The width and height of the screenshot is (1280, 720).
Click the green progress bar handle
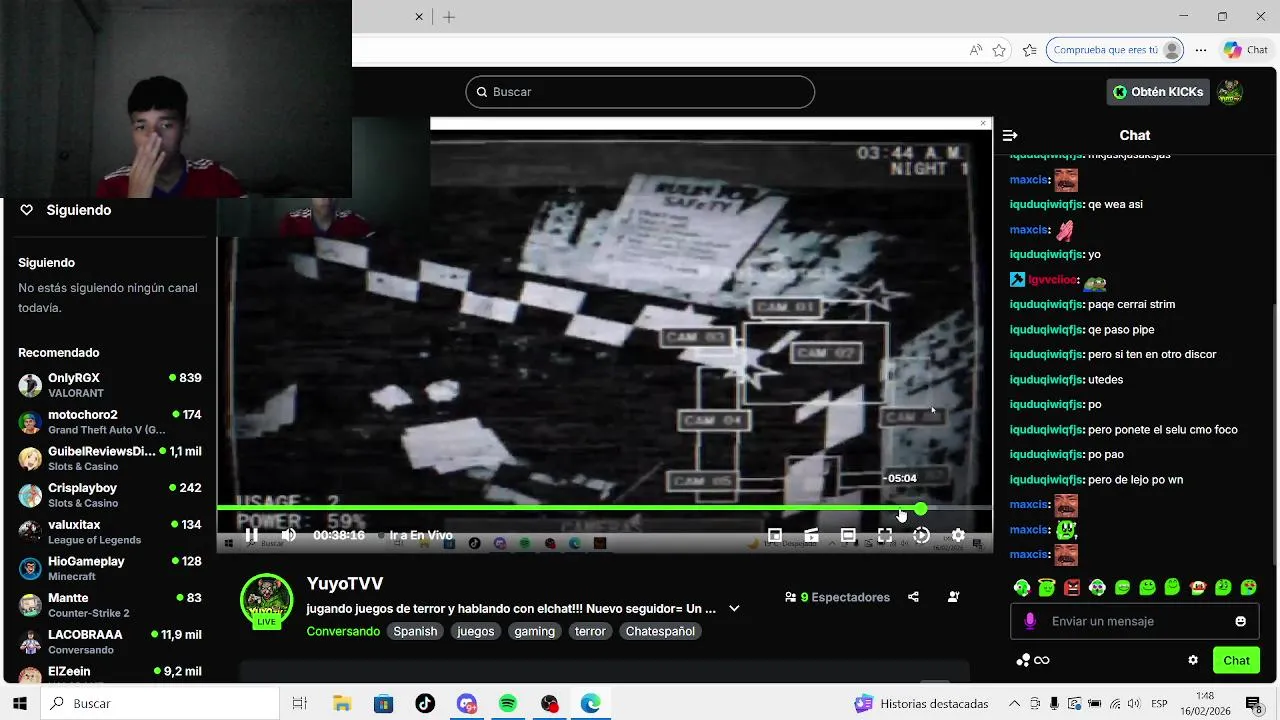920,509
